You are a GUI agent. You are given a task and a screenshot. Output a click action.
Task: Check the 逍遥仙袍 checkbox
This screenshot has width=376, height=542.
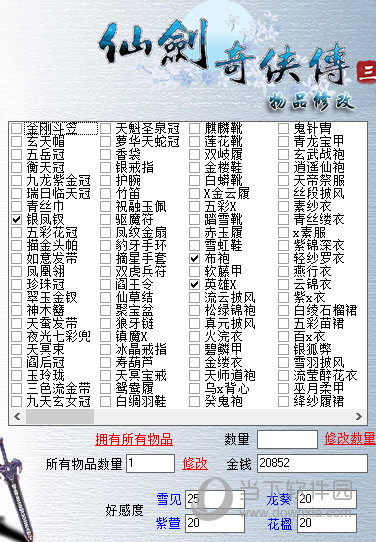[283, 168]
